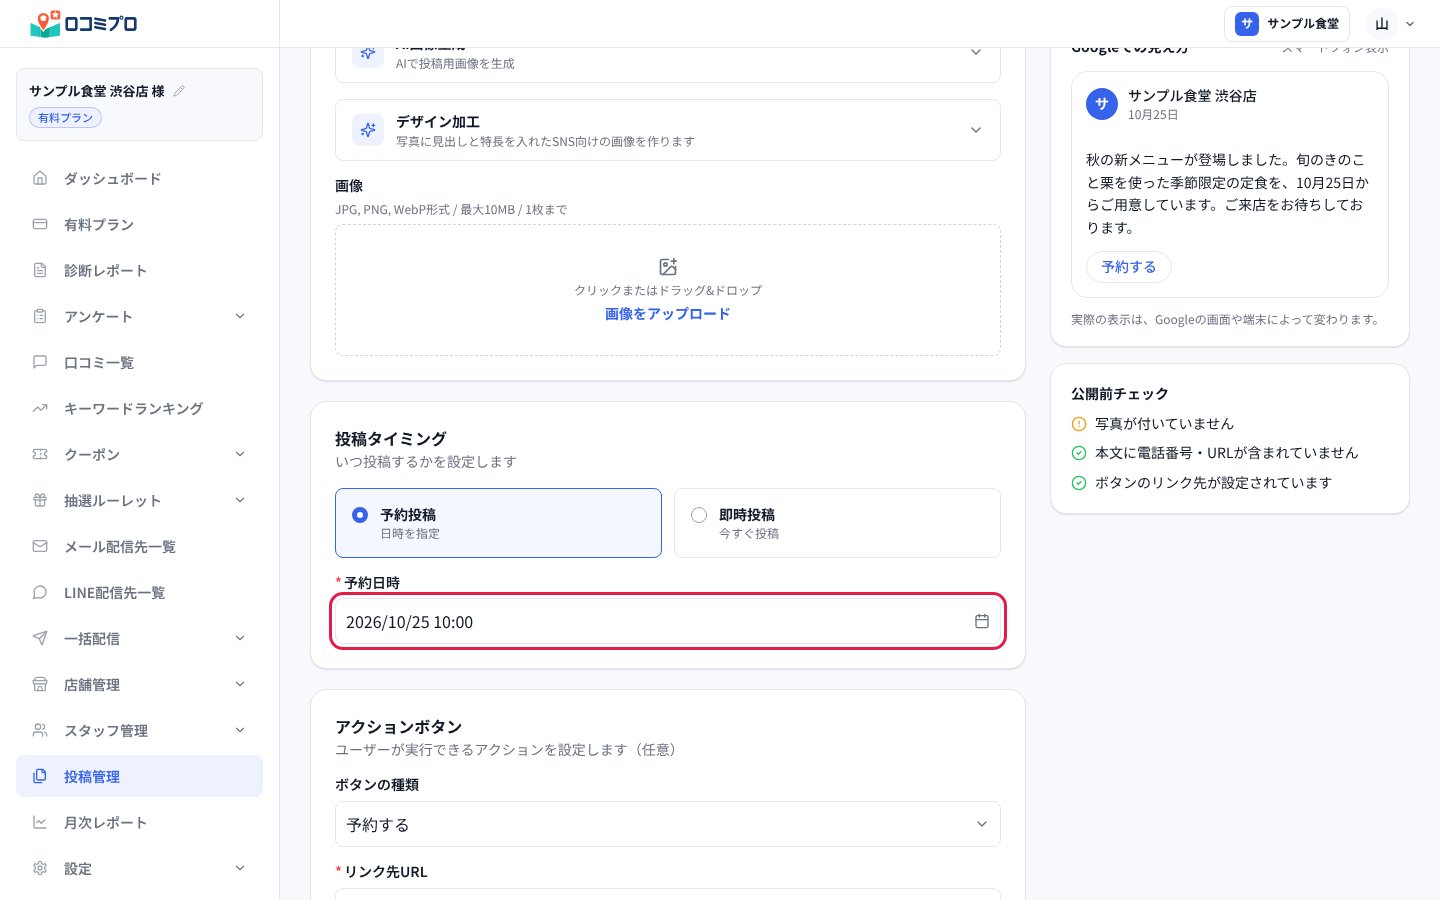The height and width of the screenshot is (900, 1440).
Task: Click the envelope icon beside メール配信先一覧
Action: click(40, 546)
